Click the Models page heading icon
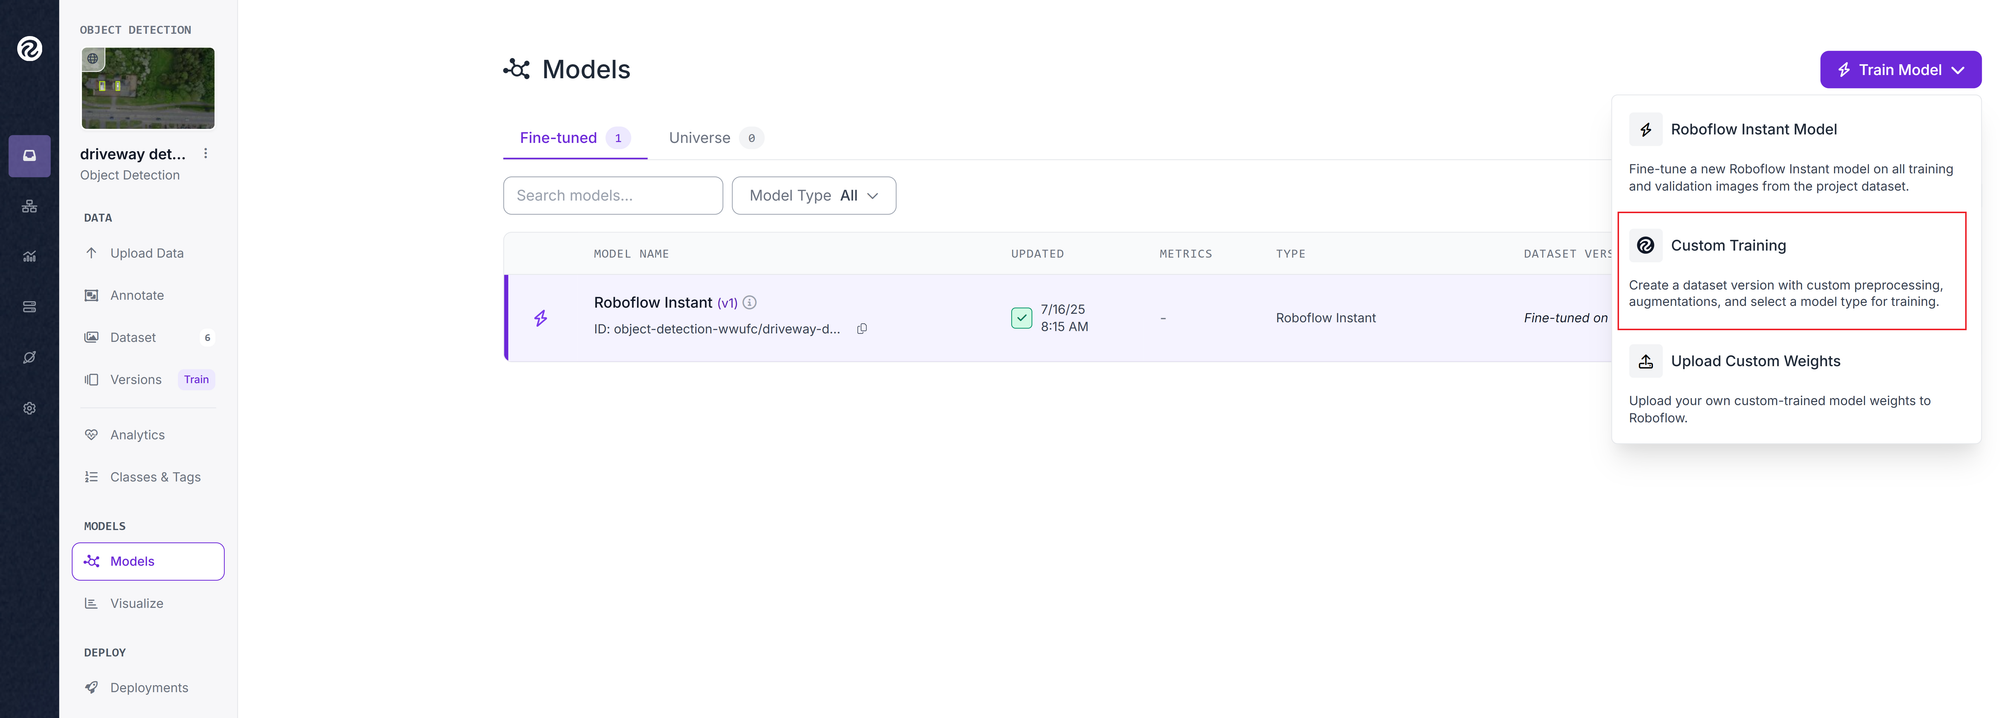This screenshot has width=2000, height=718. (517, 69)
